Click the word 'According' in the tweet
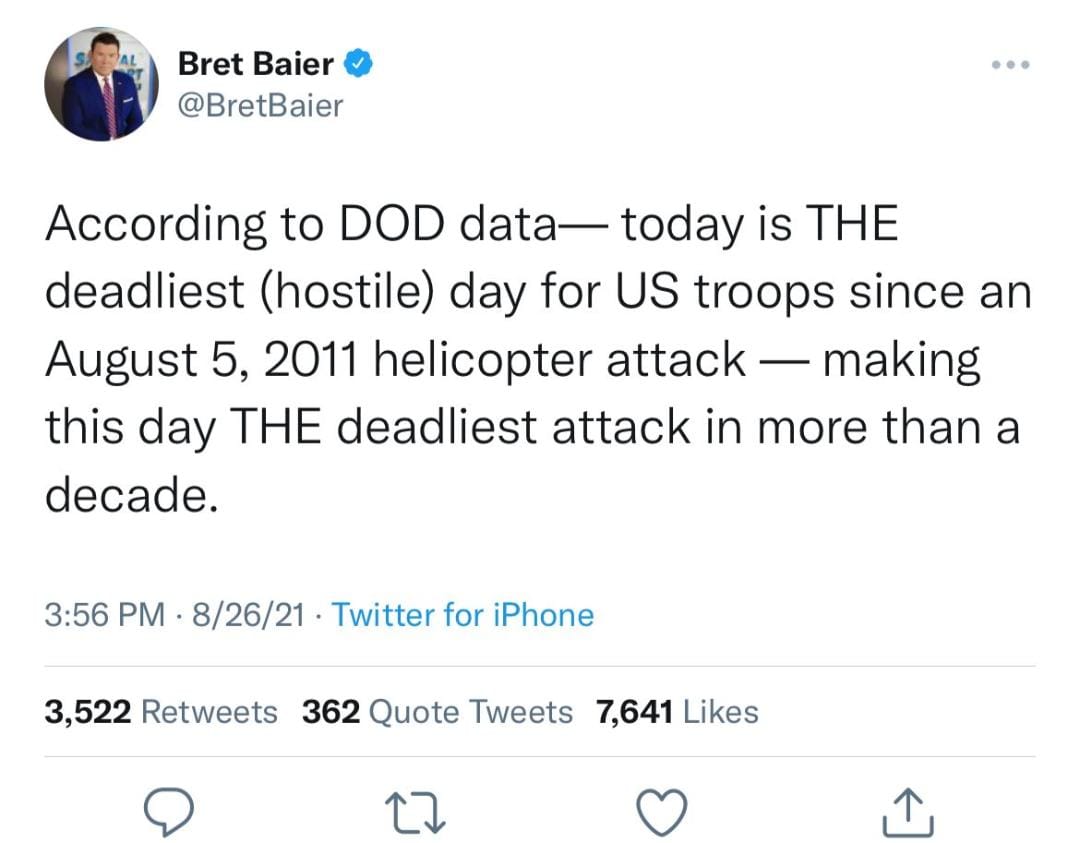Viewport: 1080px width, 843px height. [x=156, y=225]
